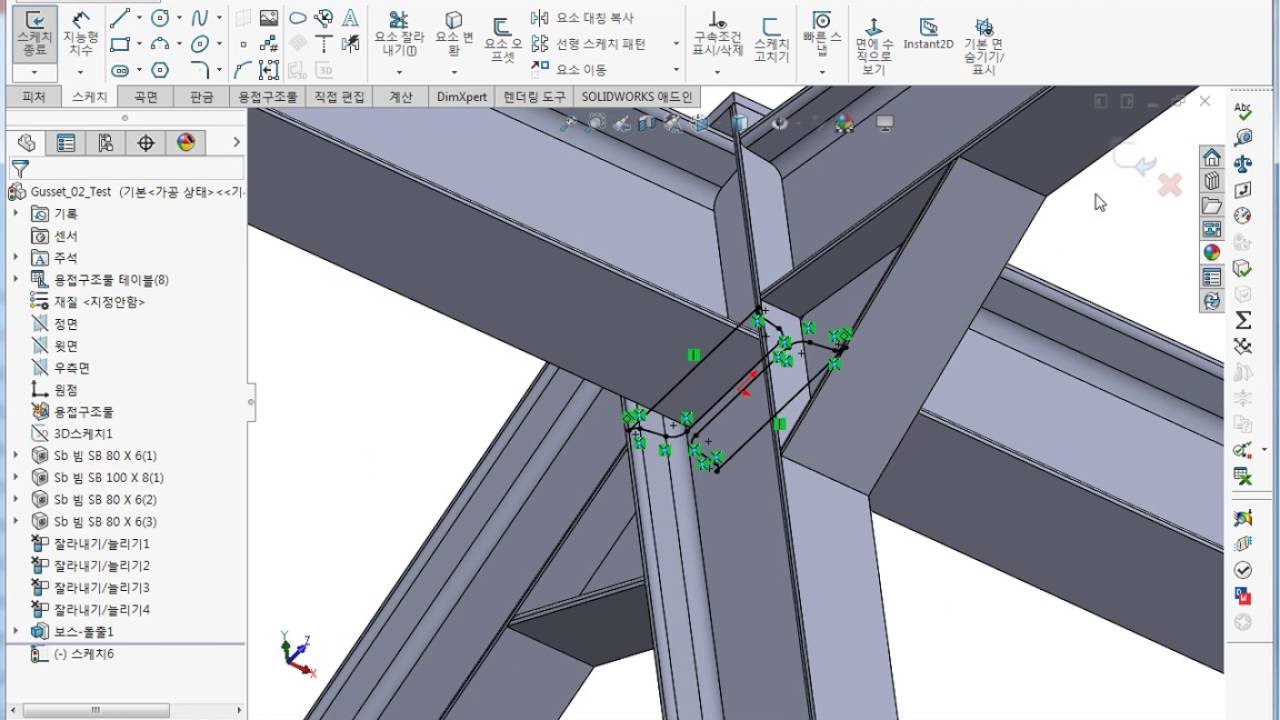Expand the 용접구조물 테이블(8) node

click(16, 280)
